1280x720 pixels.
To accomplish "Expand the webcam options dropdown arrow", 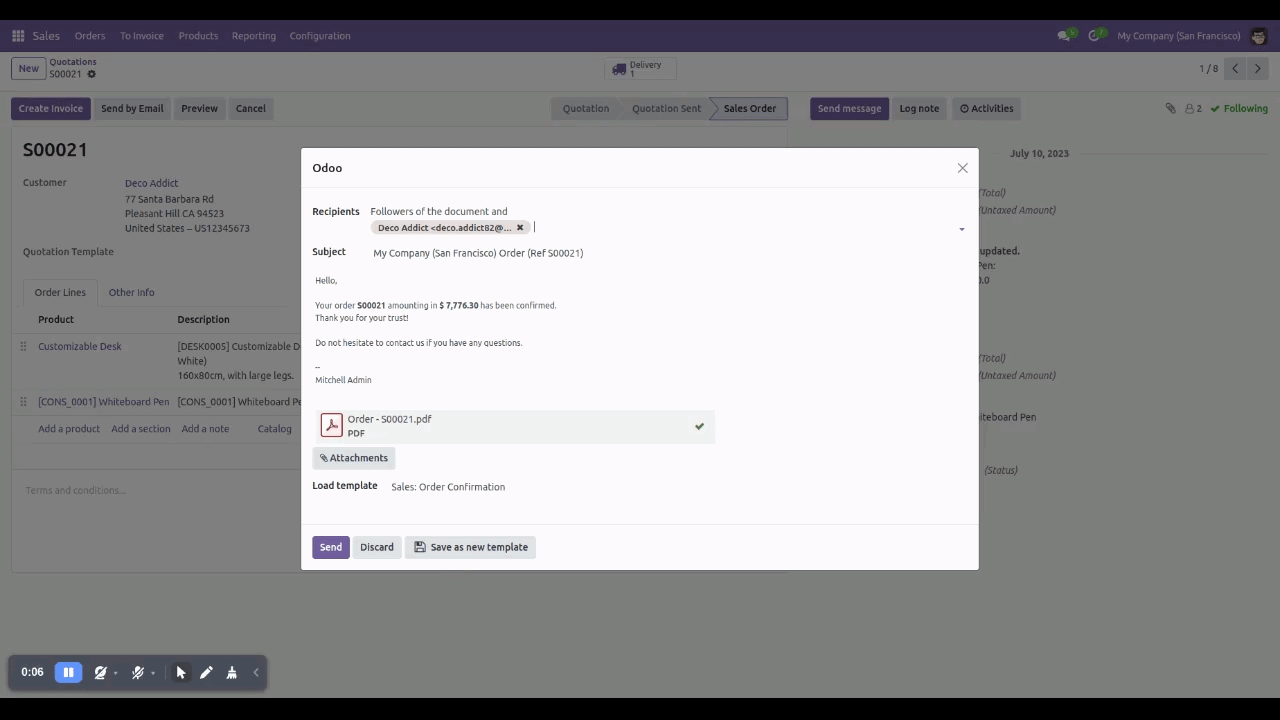I will tap(115, 674).
